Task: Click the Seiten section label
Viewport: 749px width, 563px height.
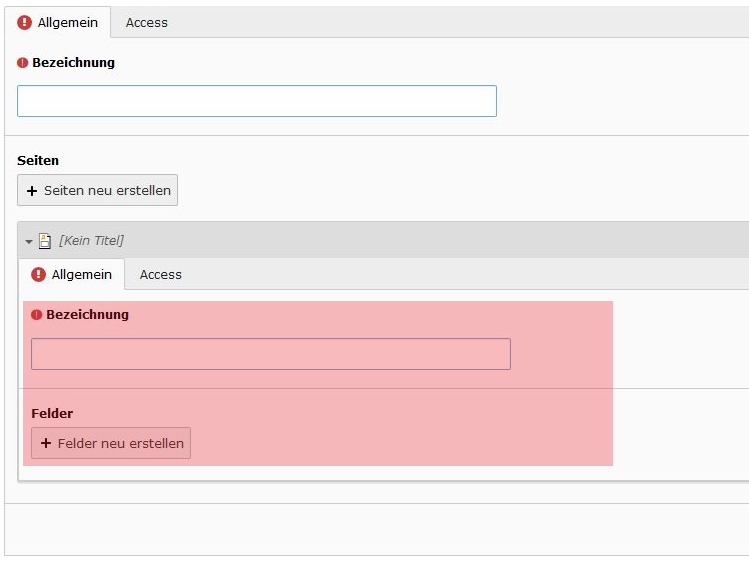Action: pyautogui.click(x=38, y=160)
